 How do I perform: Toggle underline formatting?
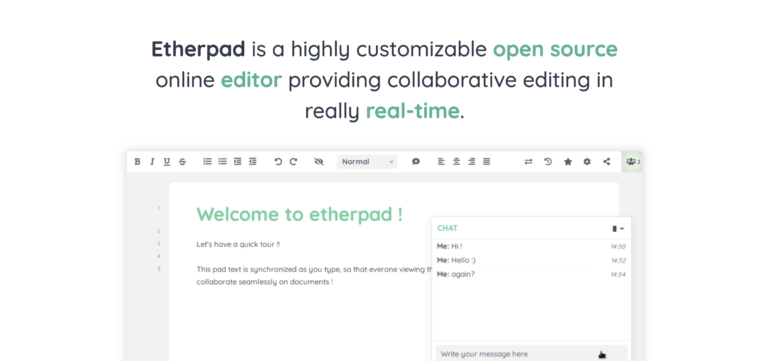click(167, 162)
